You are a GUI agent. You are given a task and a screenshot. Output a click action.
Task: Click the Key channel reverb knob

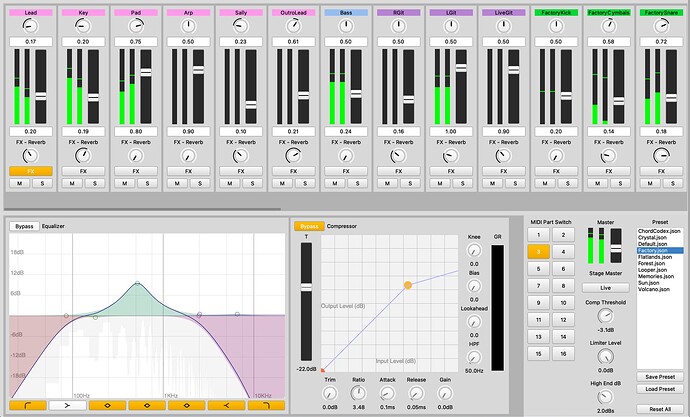[83, 155]
